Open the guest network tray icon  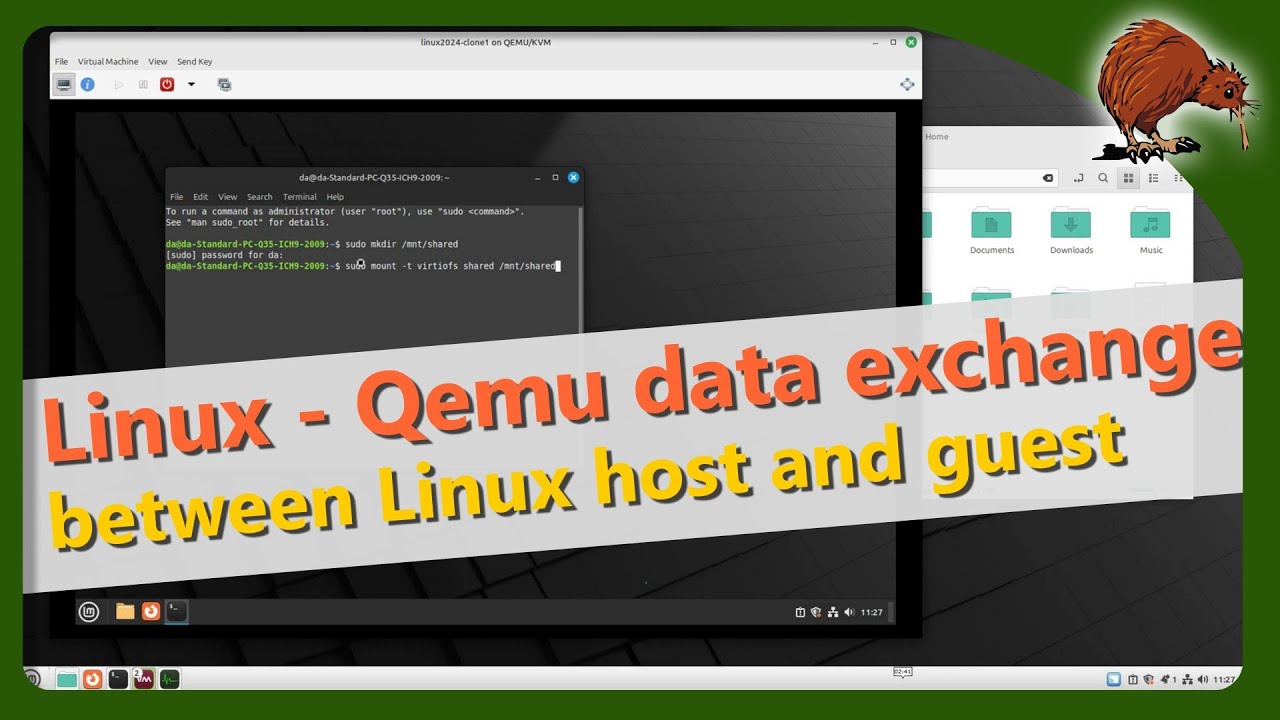click(x=832, y=612)
